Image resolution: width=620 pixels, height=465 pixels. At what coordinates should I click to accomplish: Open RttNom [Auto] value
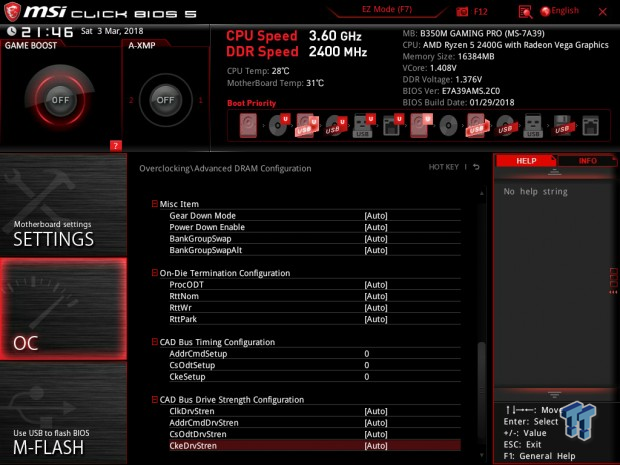click(376, 296)
